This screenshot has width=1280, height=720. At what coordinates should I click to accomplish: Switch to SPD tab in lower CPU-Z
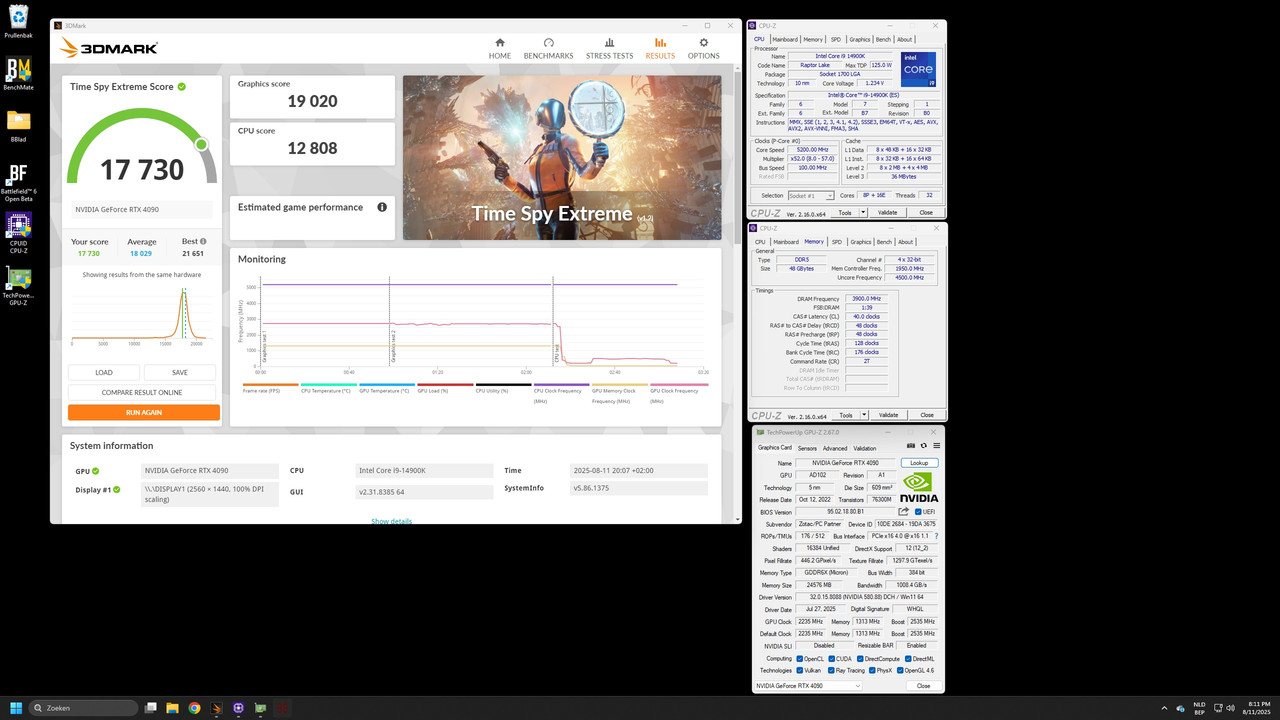[837, 241]
